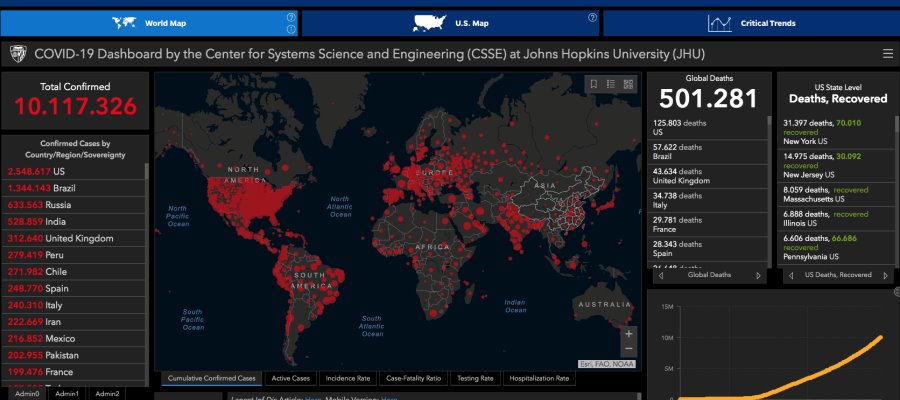The height and width of the screenshot is (400, 900).
Task: Show the map legend list icon
Action: click(x=610, y=84)
